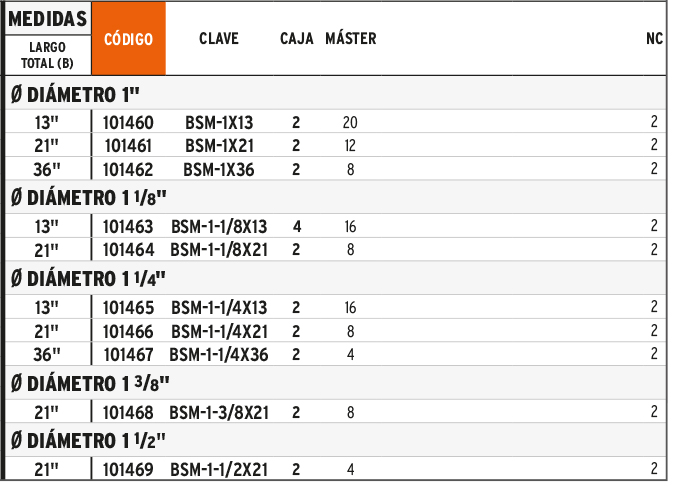Viewport: 674px width, 490px height.
Task: Select the Ø DIÁMETRO 1 3/8" section heading
Action: (x=90, y=383)
